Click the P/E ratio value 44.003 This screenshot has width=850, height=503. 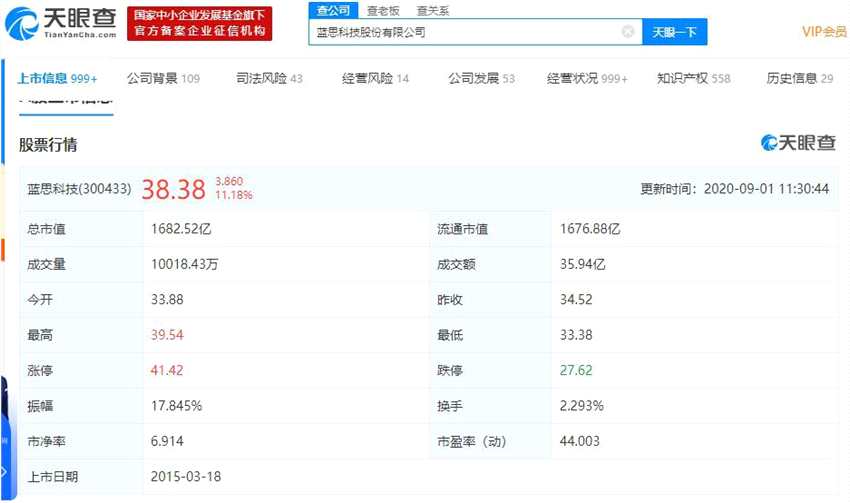pos(579,441)
